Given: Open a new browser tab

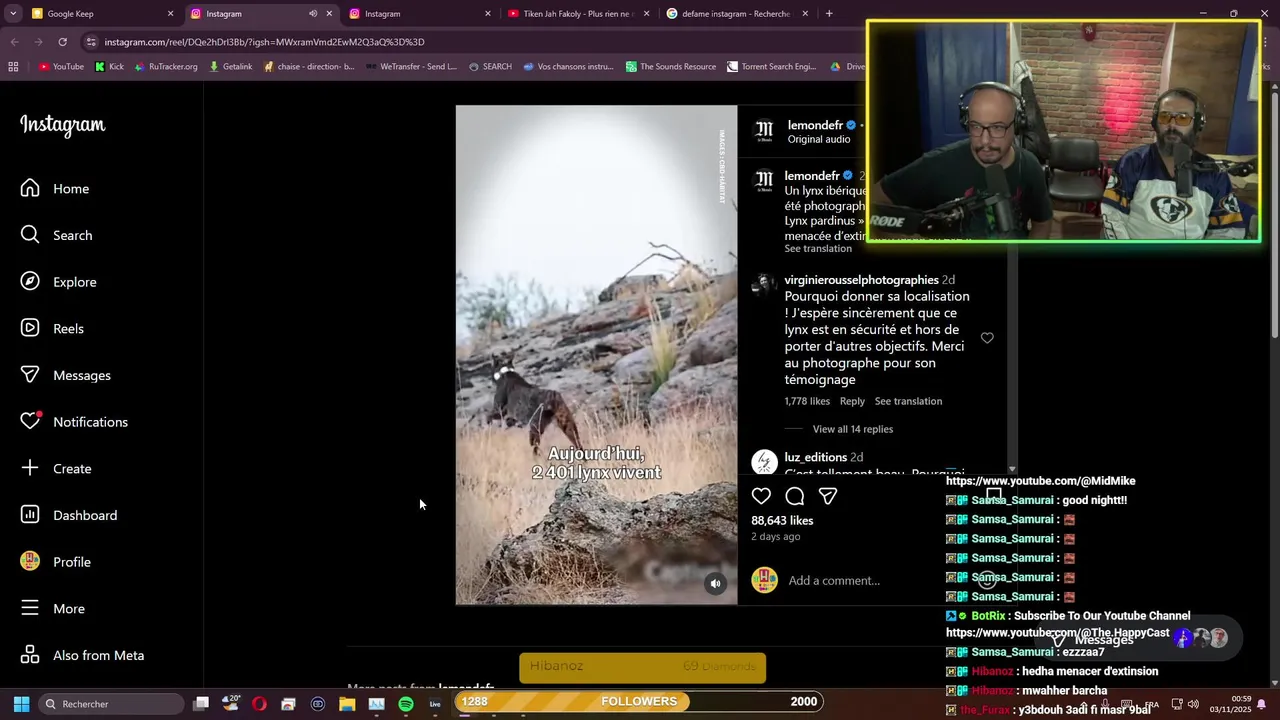Looking at the screenshot, I should 829,14.
